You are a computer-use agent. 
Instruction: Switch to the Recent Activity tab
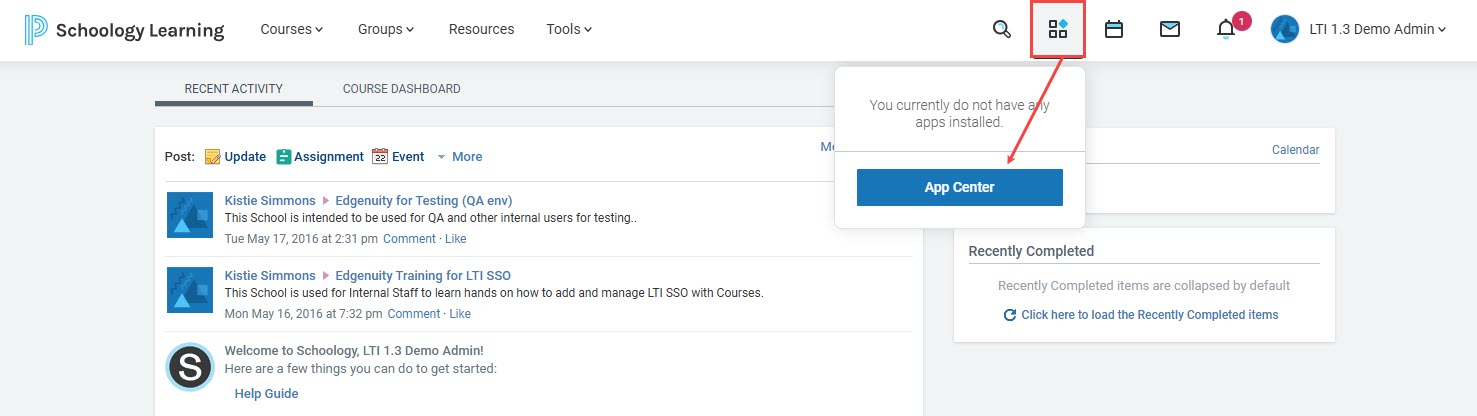point(234,89)
